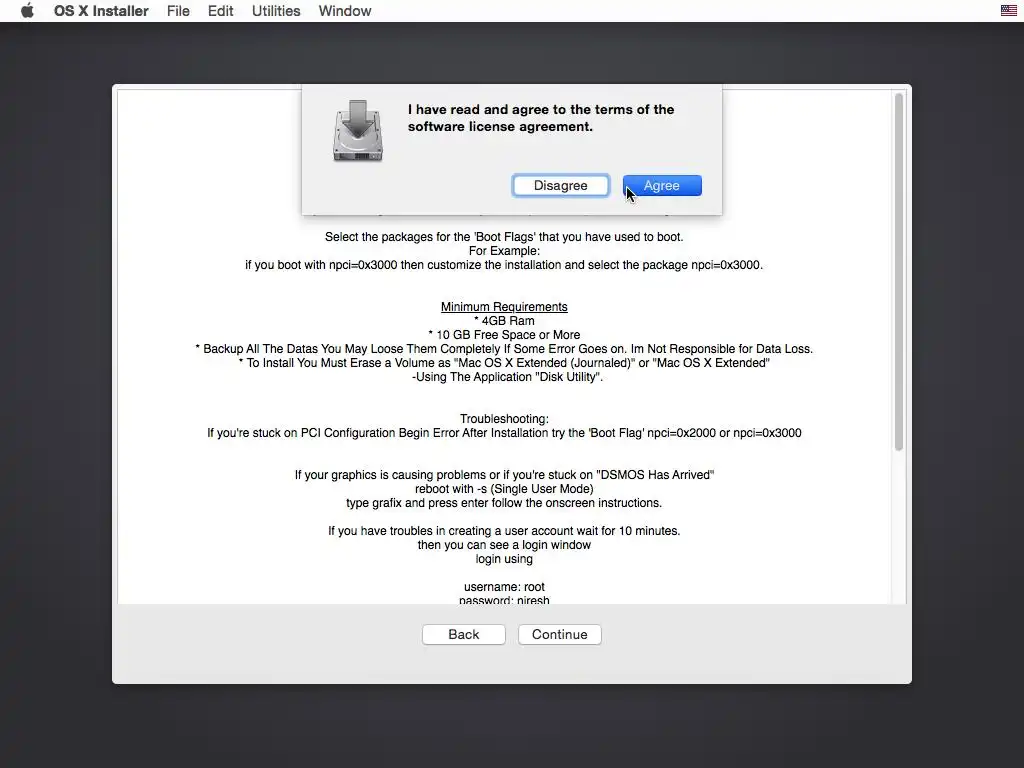1024x768 pixels.
Task: Click the installer hard drive icon in dialog
Action: click(x=357, y=131)
